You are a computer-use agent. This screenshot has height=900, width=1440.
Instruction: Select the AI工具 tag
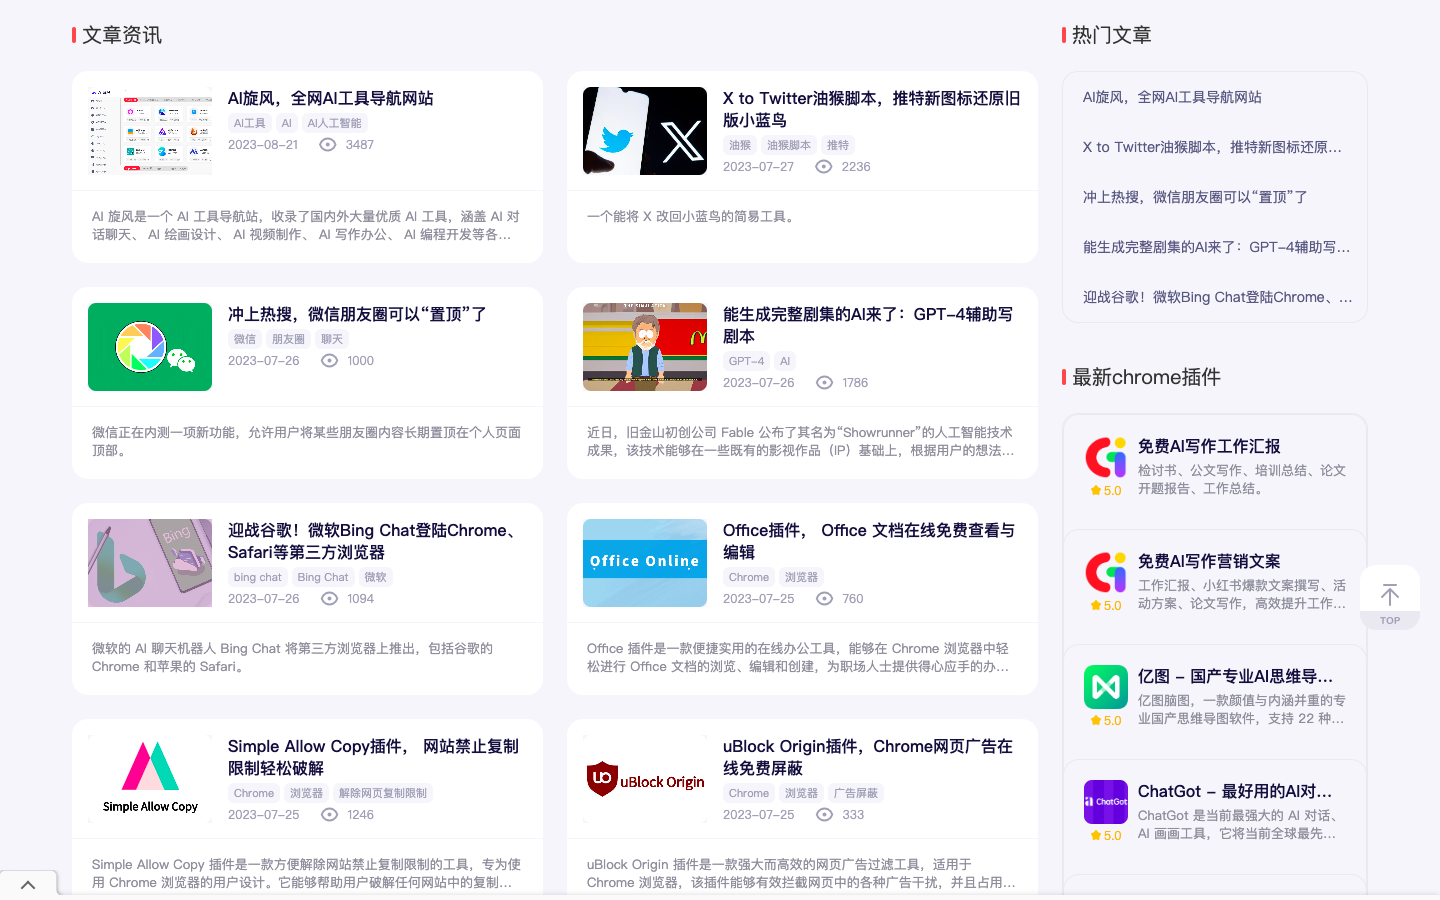(x=250, y=123)
